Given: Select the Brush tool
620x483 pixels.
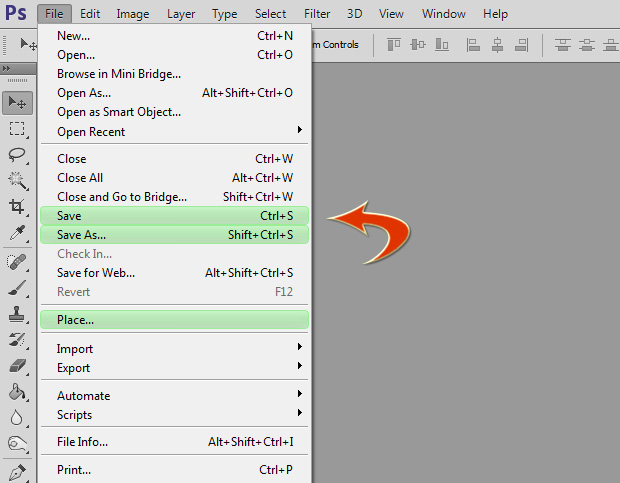Looking at the screenshot, I should tap(17, 288).
